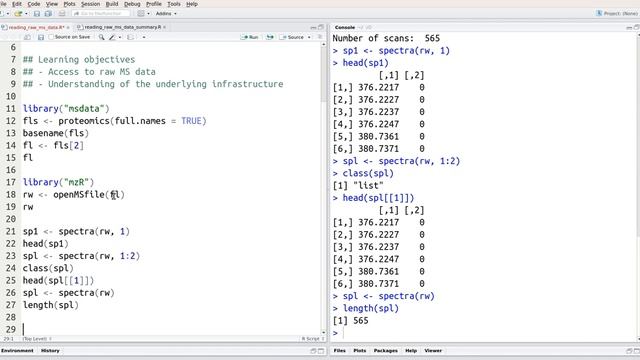Expand the new file dropdown arrow
Image resolution: width=640 pixels, height=360 pixels.
(x=7, y=13)
